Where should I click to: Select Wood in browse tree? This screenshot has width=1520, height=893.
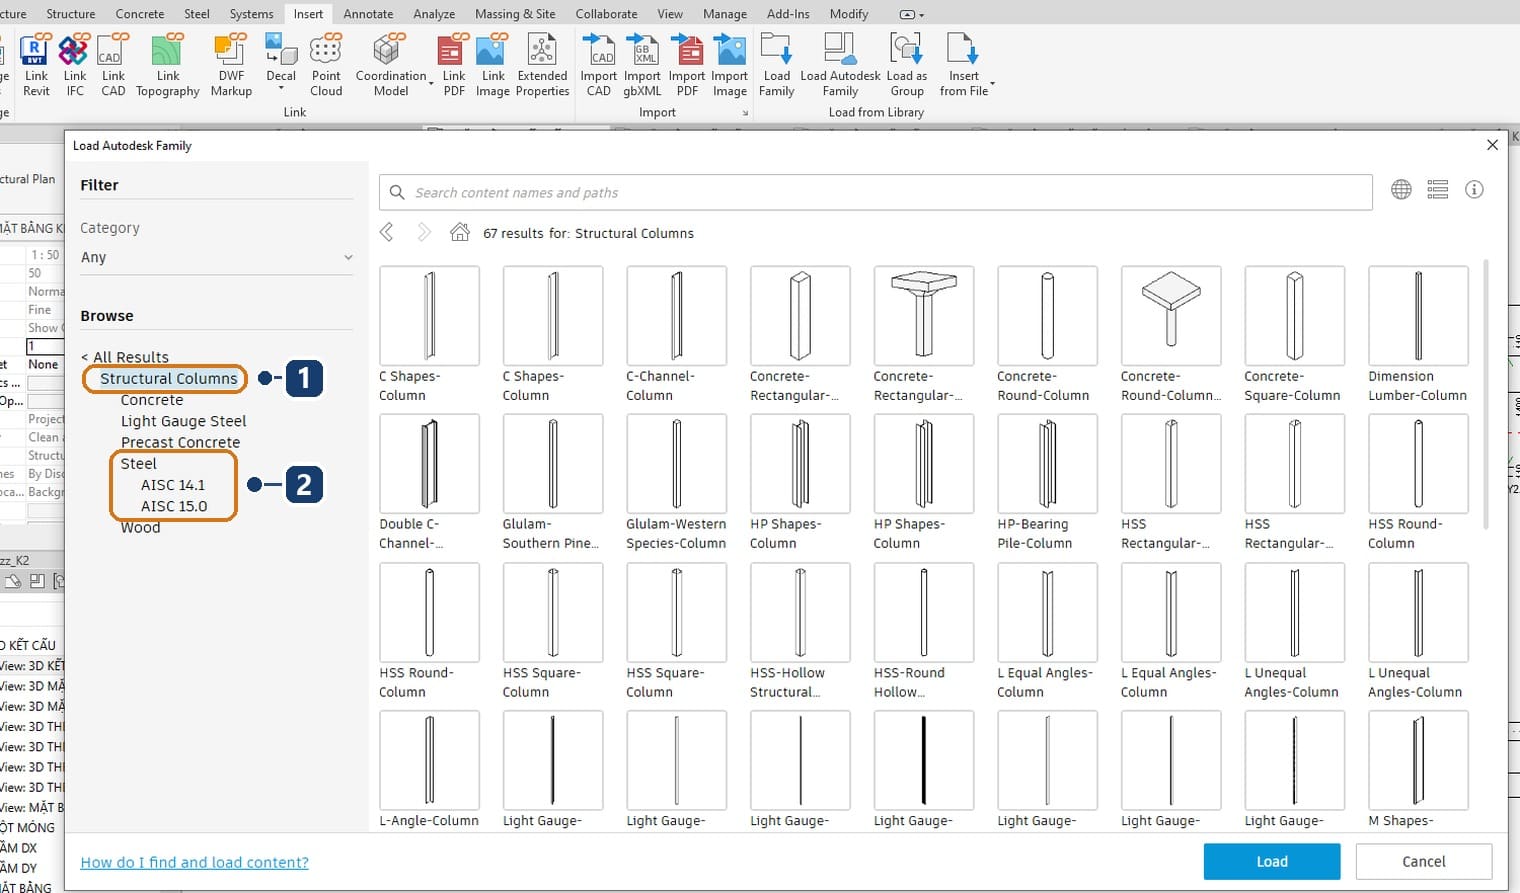click(140, 527)
